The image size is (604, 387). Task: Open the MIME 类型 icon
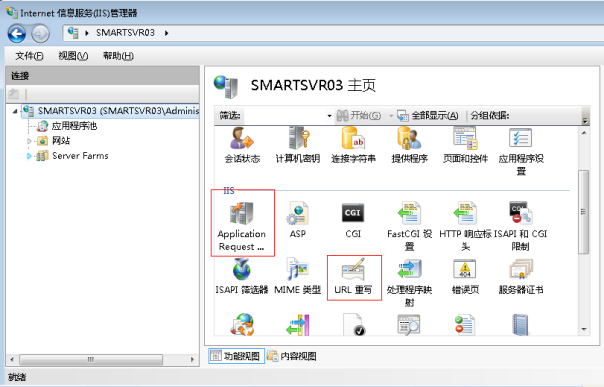(x=297, y=276)
